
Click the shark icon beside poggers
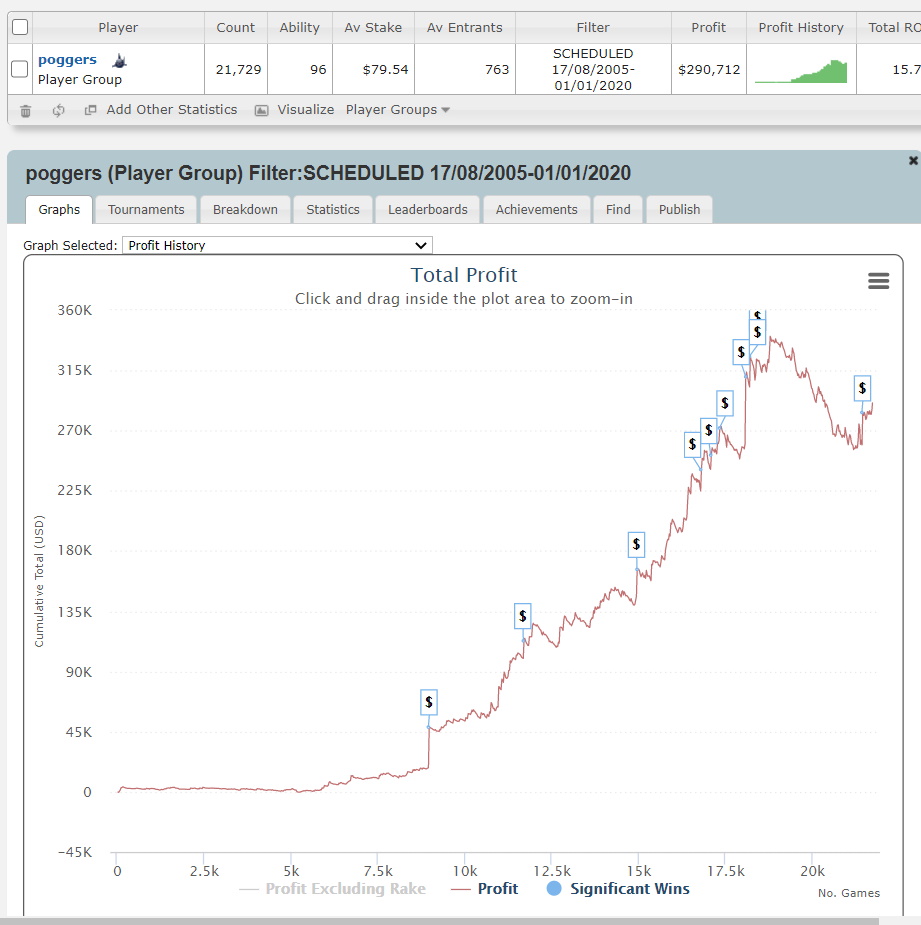pos(120,60)
